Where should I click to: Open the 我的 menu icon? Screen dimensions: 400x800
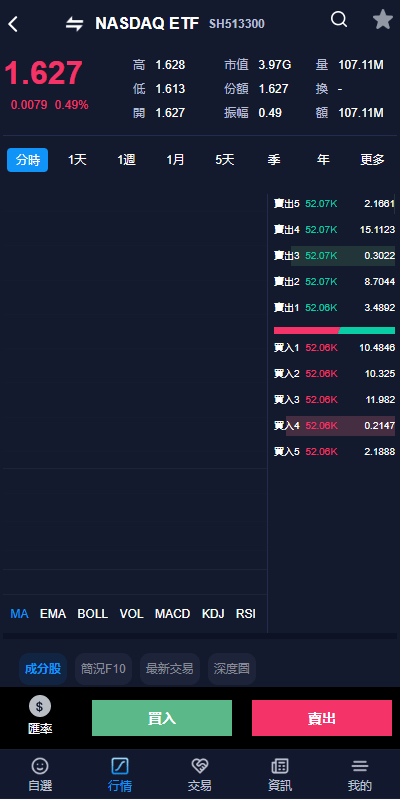coord(360,766)
